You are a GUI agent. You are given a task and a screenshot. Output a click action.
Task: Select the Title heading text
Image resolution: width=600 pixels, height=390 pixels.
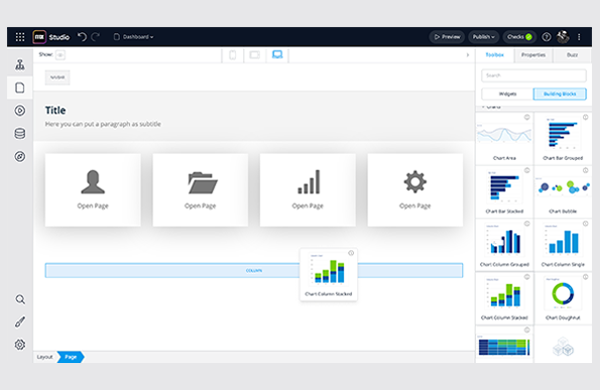point(55,110)
